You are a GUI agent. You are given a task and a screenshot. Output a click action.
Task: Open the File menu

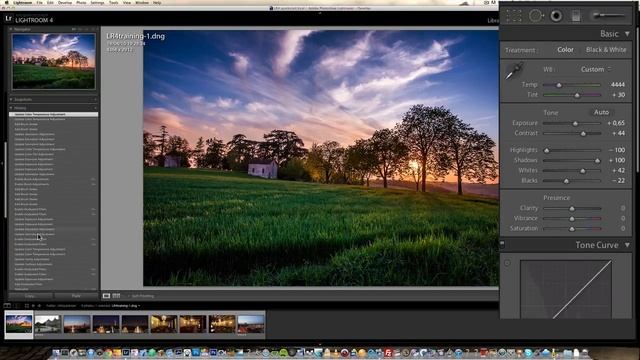(x=39, y=2)
